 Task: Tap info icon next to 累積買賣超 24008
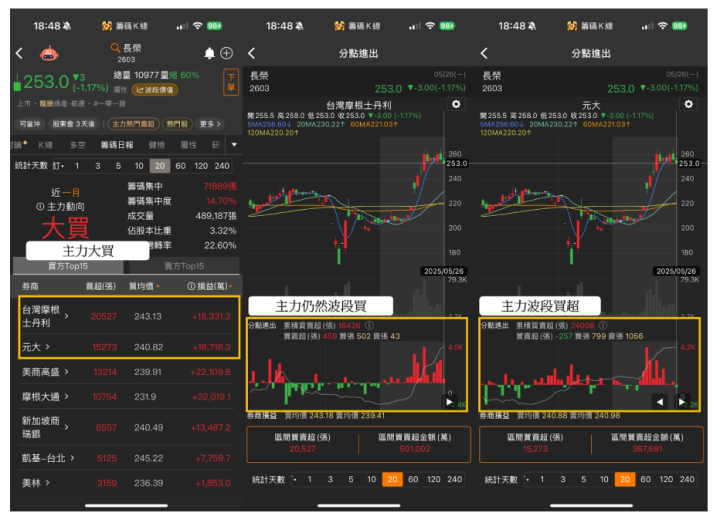coord(603,325)
